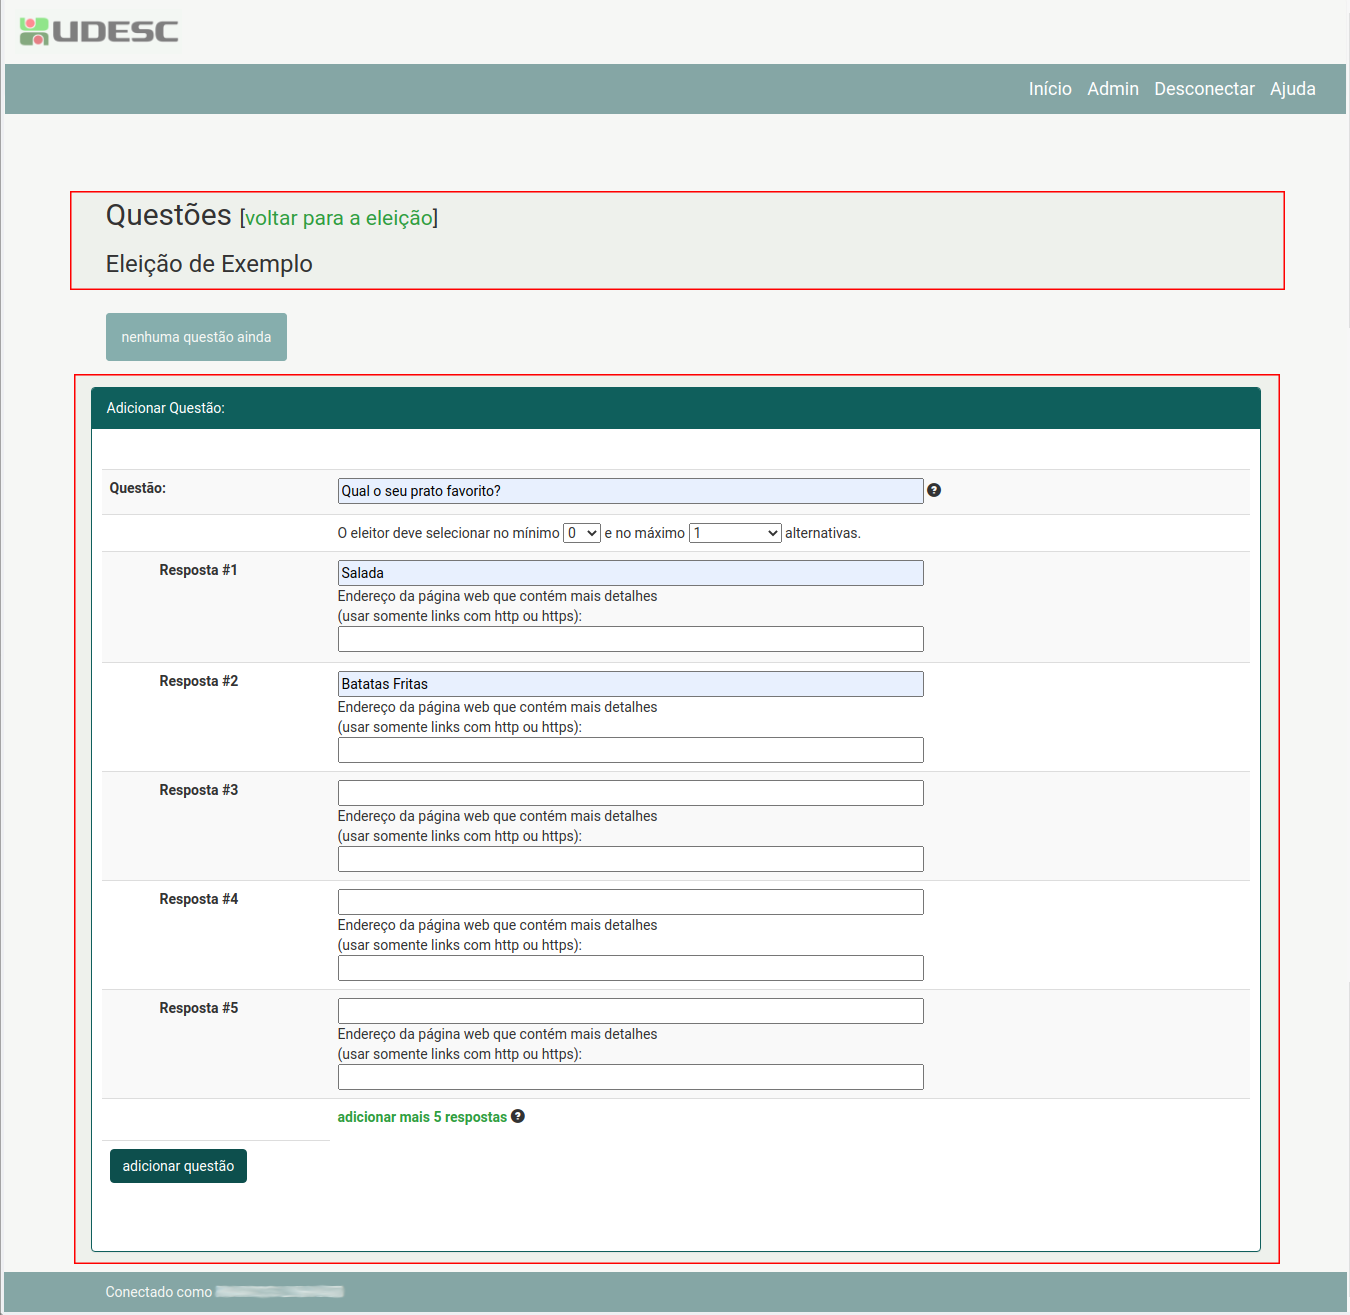The width and height of the screenshot is (1350, 1315).
Task: Click Desconectar to log out
Action: (x=1203, y=89)
